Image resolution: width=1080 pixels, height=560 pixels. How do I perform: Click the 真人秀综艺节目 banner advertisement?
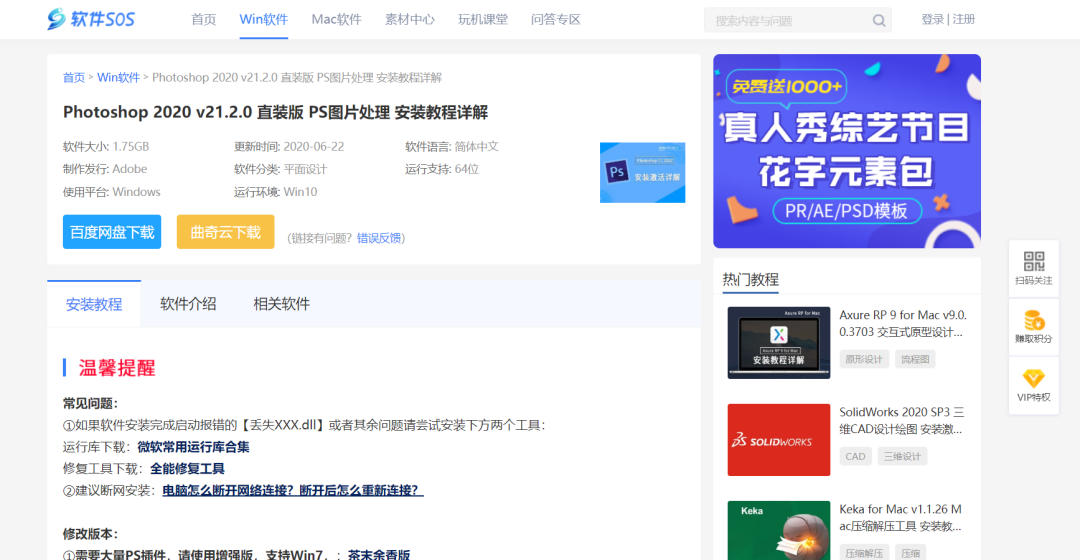tap(846, 151)
